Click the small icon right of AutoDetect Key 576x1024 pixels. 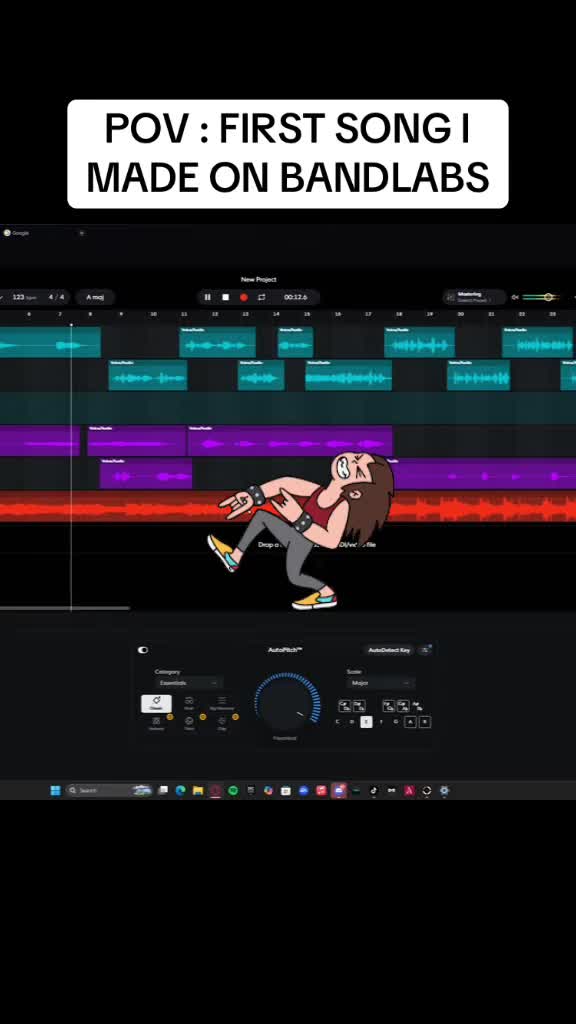tap(425, 650)
